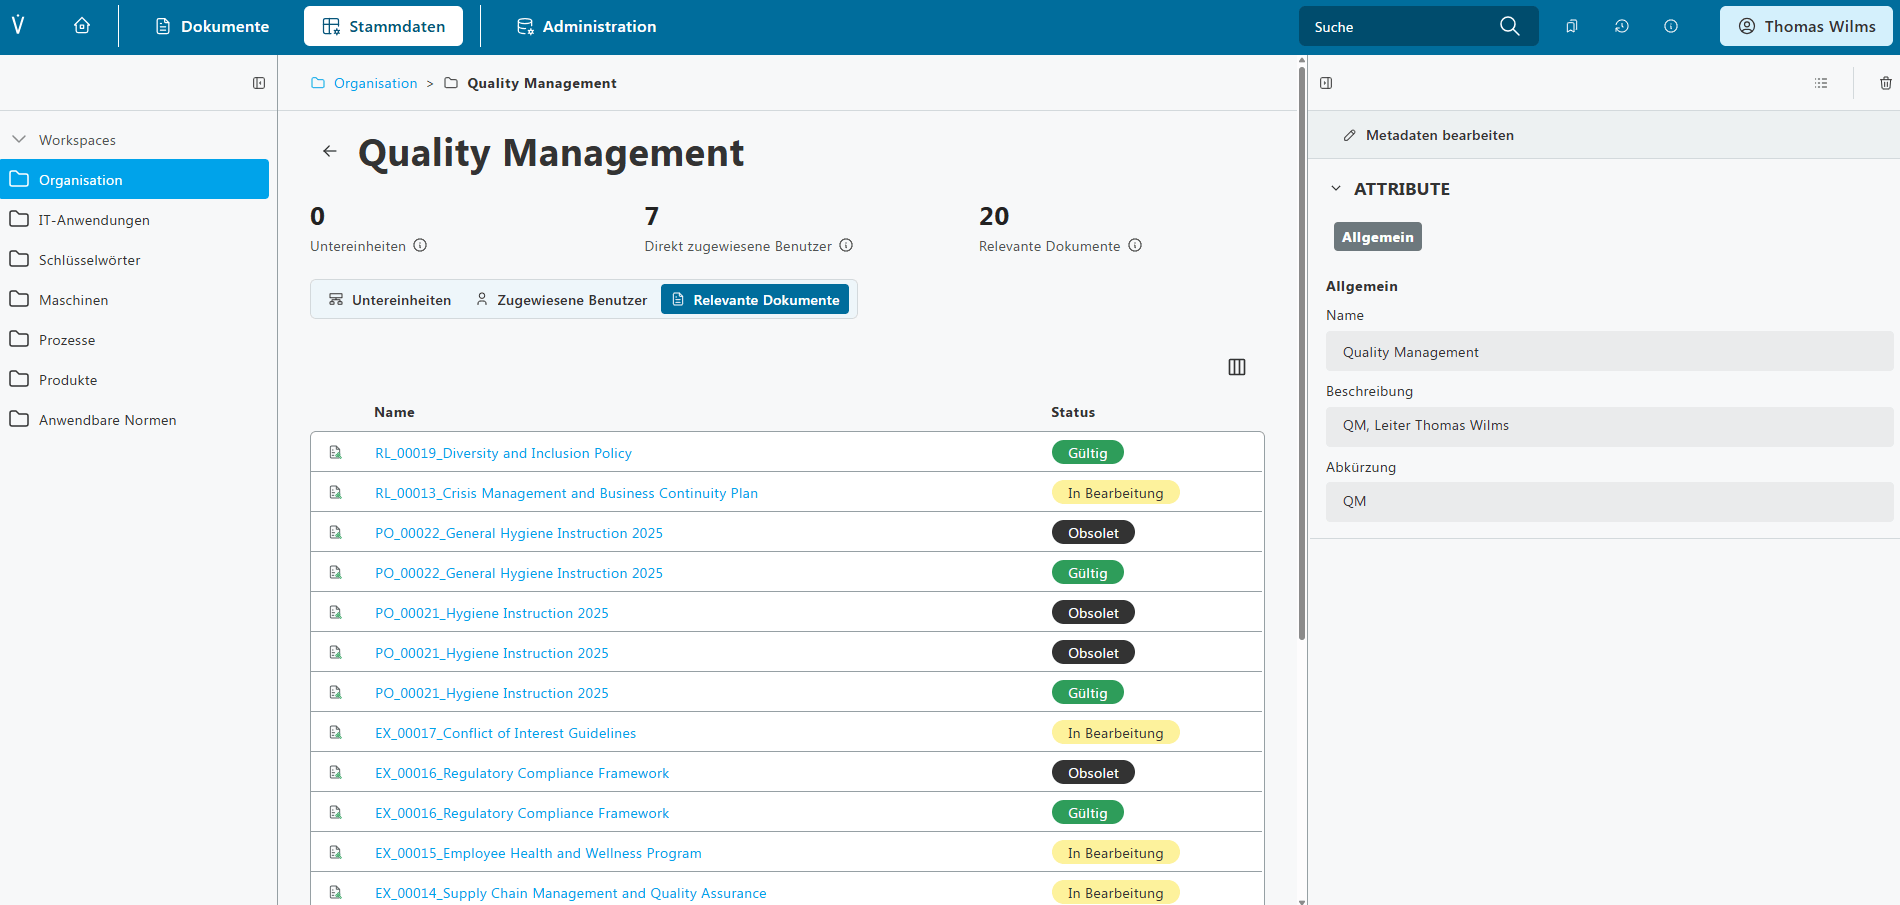
Task: Click info icon next to Relevante Dokumente
Action: (1135, 246)
